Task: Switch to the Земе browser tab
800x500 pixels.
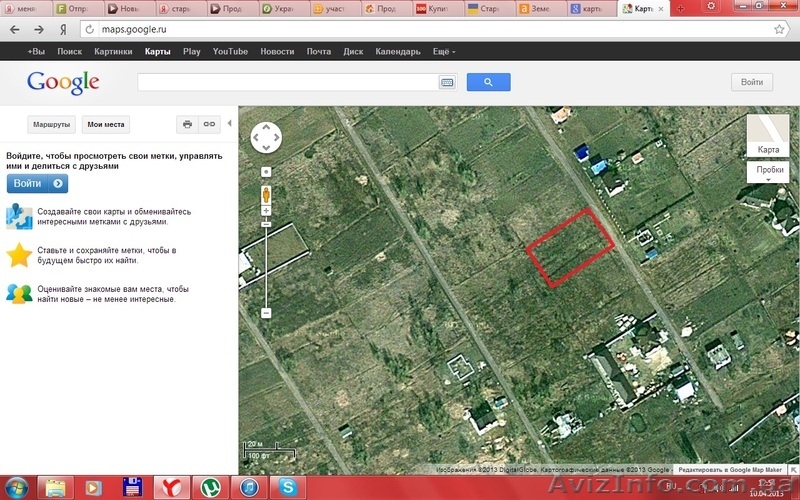Action: 540,9
